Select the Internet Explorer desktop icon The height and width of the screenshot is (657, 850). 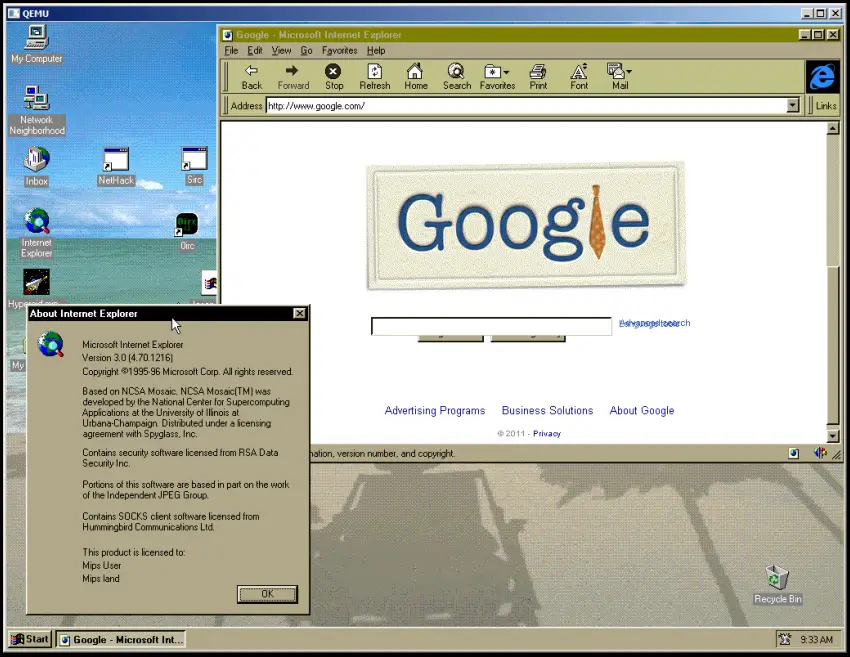tap(36, 233)
